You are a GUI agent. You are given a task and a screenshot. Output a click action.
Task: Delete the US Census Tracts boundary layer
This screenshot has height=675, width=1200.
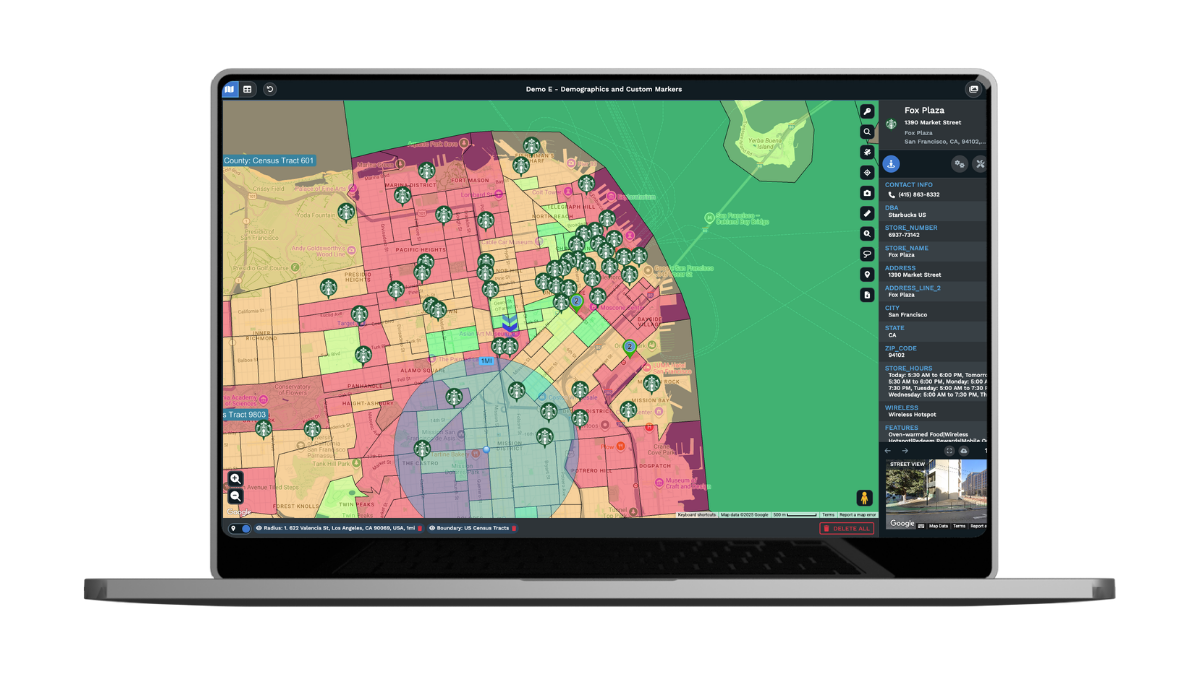514,528
